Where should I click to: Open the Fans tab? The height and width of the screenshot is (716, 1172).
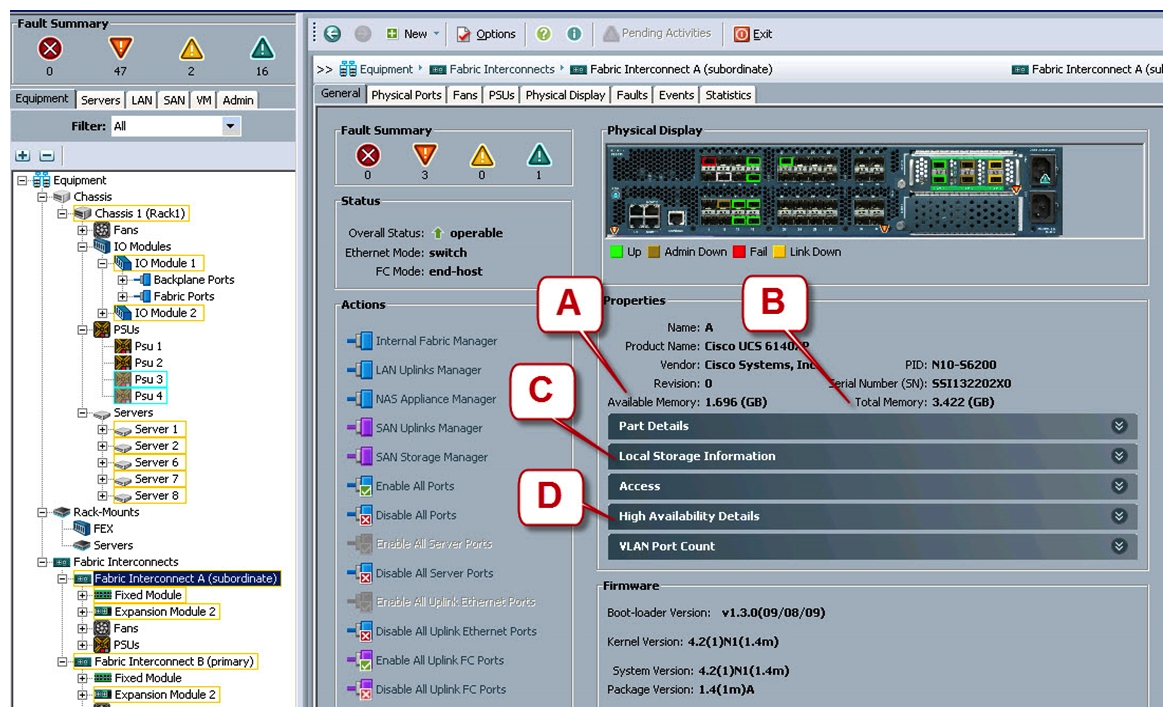[x=465, y=95]
